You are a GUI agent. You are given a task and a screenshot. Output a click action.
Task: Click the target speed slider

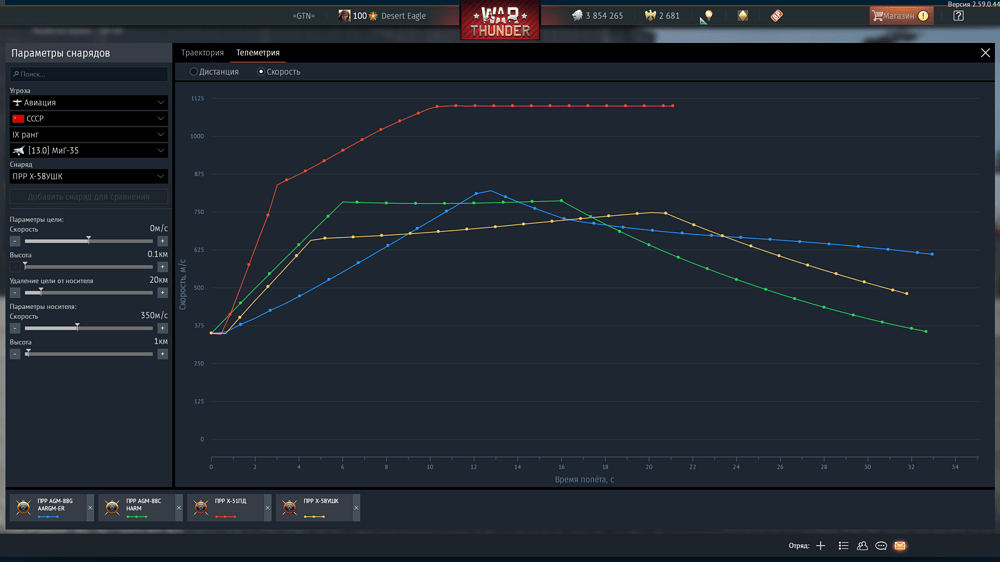pyautogui.click(x=89, y=241)
